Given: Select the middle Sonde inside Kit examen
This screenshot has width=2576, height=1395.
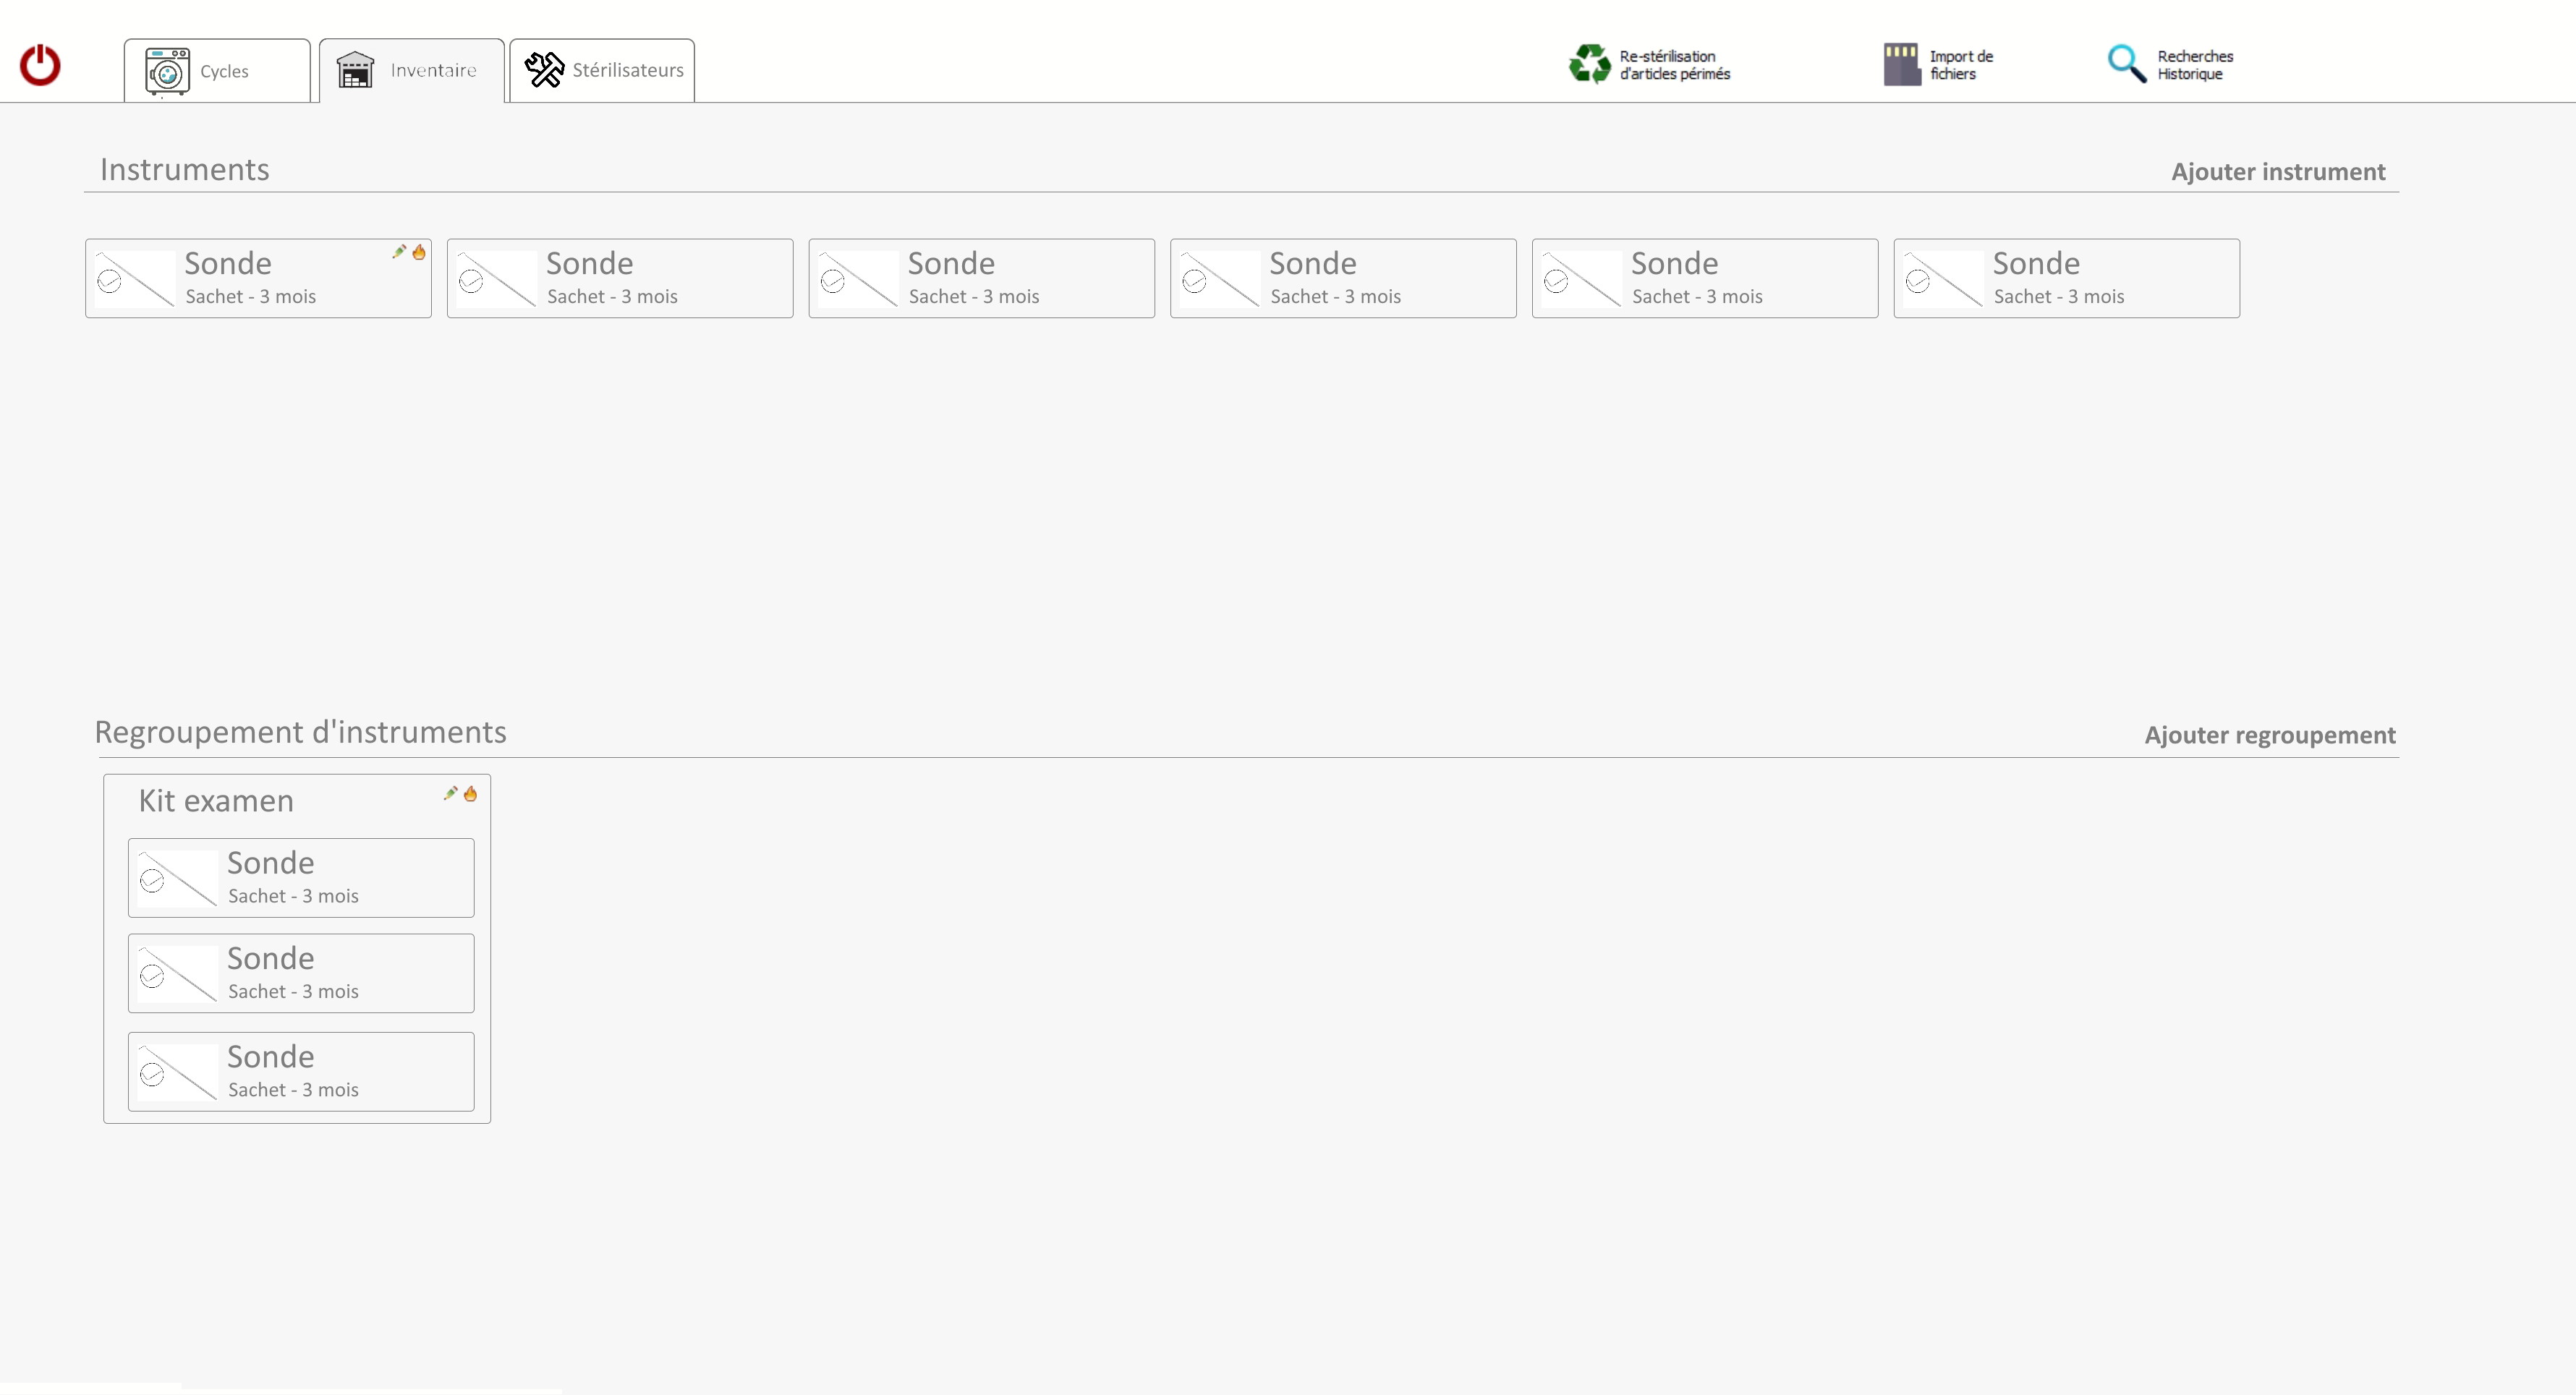Looking at the screenshot, I should (x=301, y=973).
